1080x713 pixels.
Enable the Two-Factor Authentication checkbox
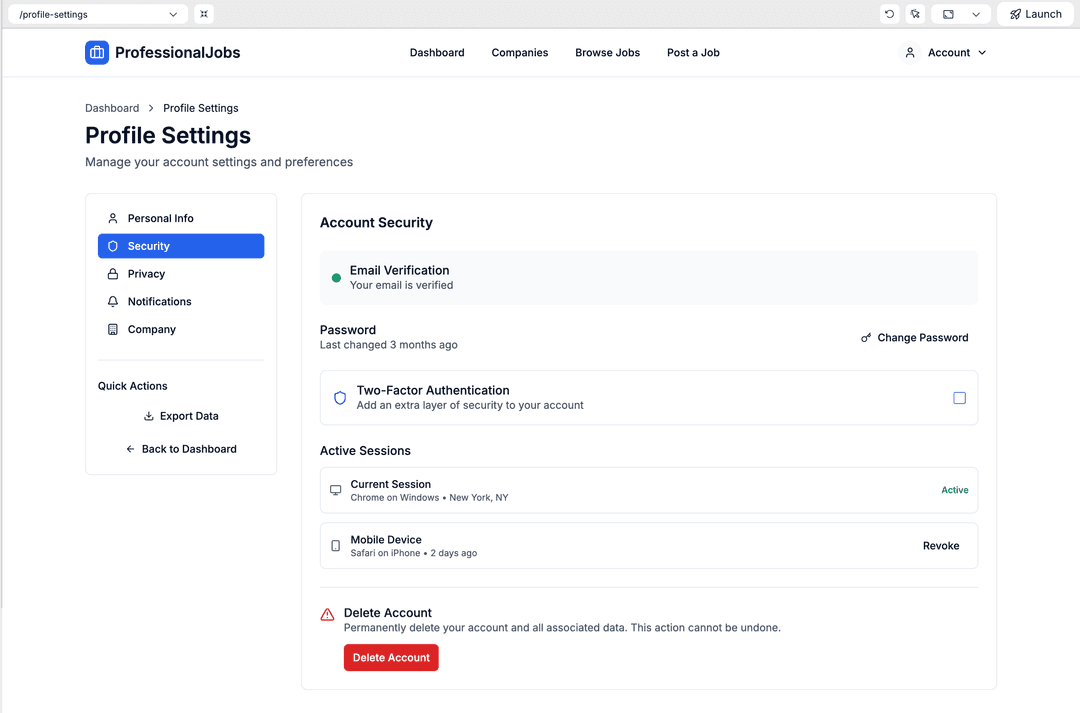[959, 398]
